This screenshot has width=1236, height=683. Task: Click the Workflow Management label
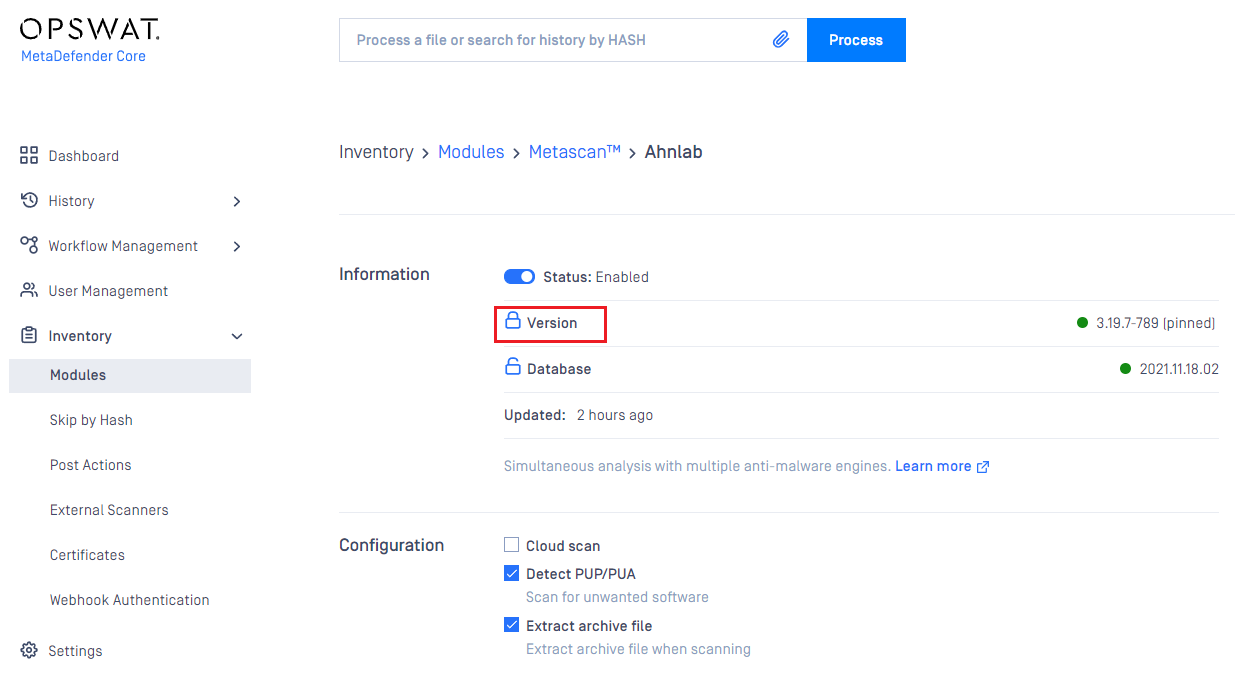tap(123, 246)
